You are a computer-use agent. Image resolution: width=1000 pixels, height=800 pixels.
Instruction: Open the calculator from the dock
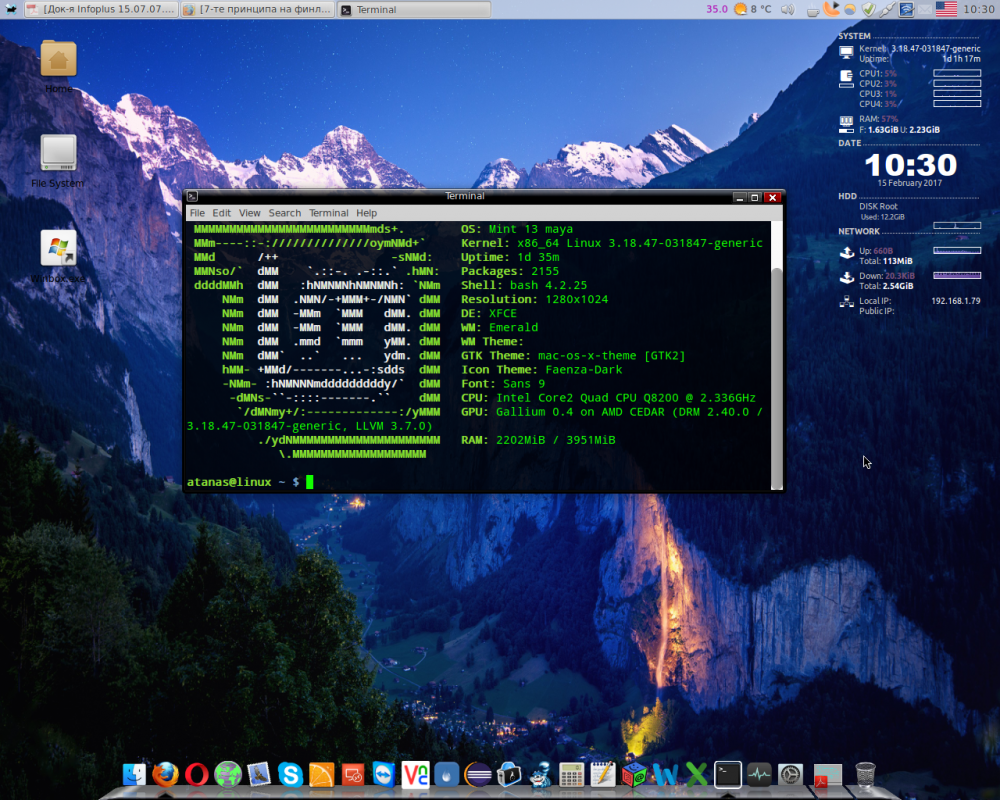(x=571, y=774)
